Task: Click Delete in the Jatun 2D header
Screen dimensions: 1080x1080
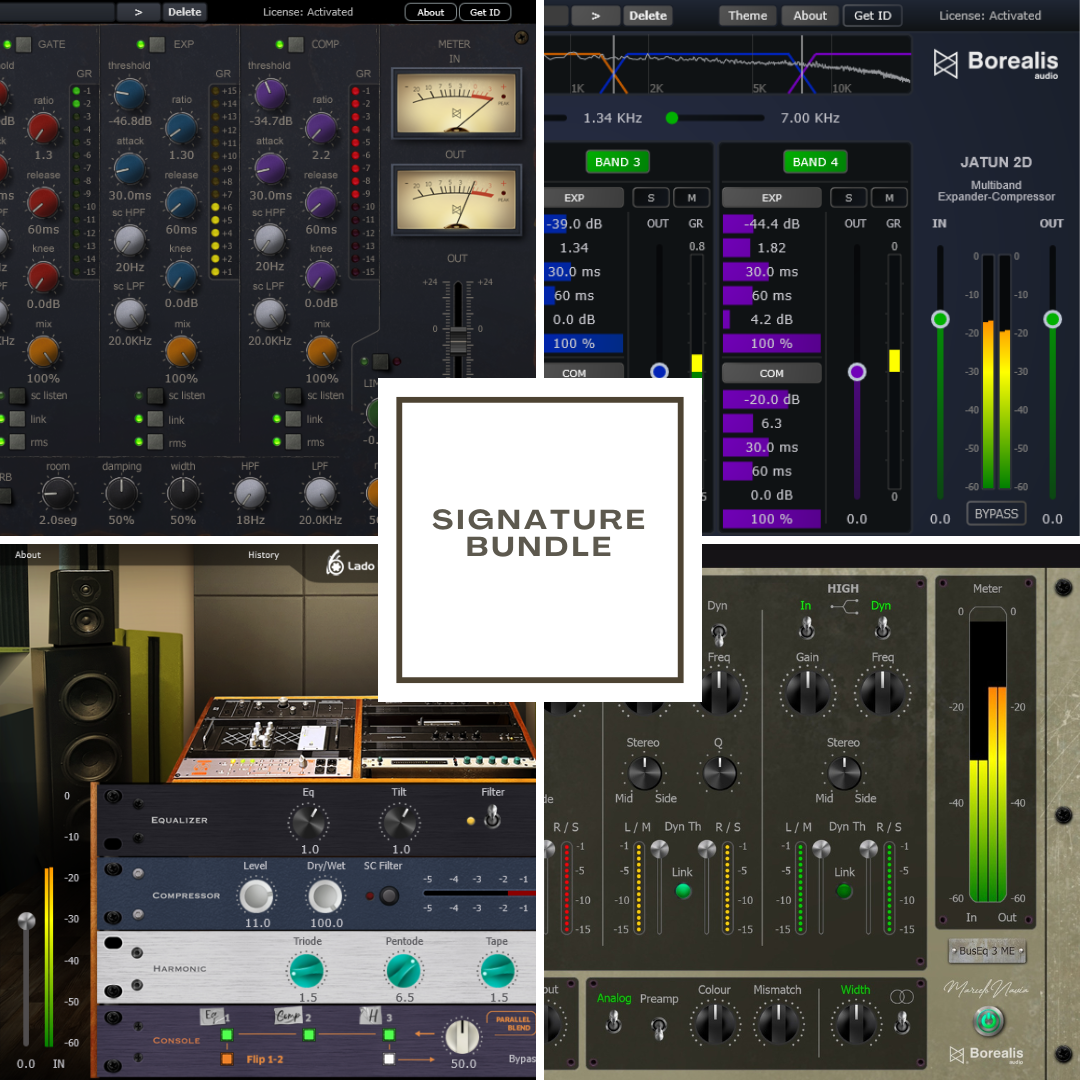Action: click(x=647, y=15)
